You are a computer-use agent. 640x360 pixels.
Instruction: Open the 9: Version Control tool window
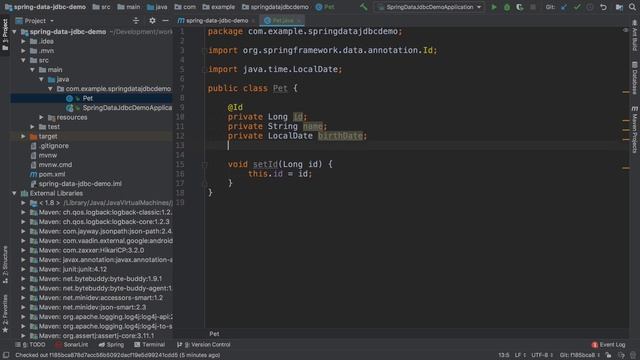204,345
